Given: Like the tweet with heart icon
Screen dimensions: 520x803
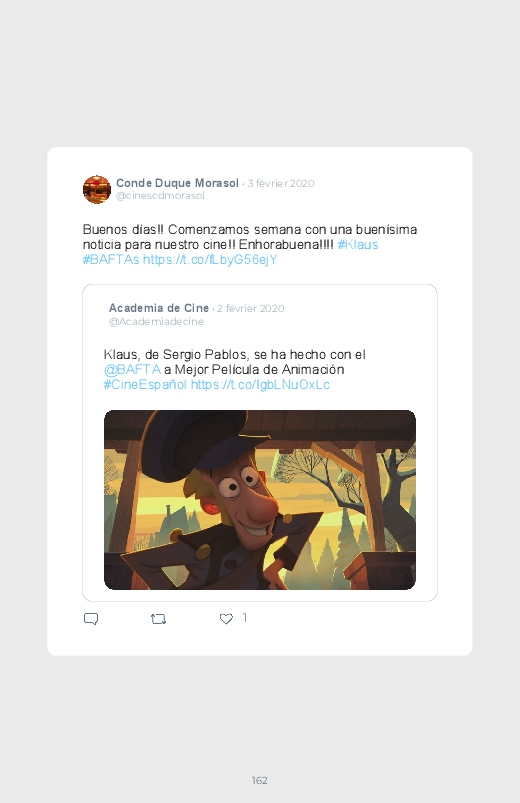Looking at the screenshot, I should coord(226,619).
